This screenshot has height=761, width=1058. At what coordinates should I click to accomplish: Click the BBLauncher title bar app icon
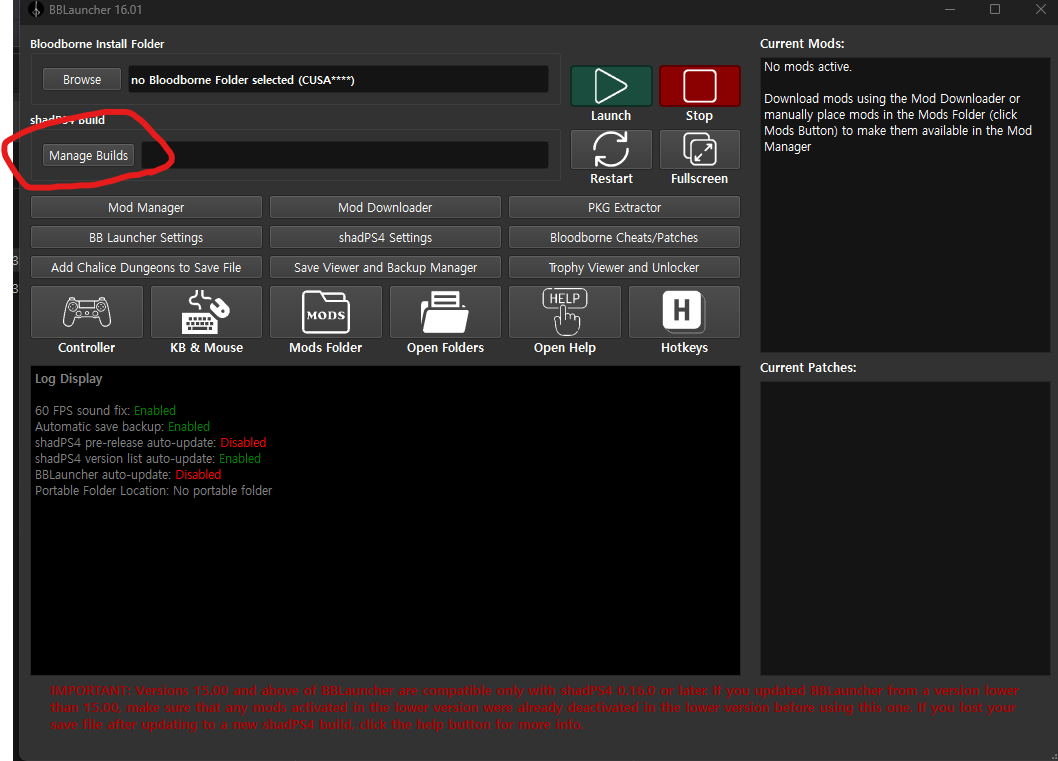[x=36, y=10]
